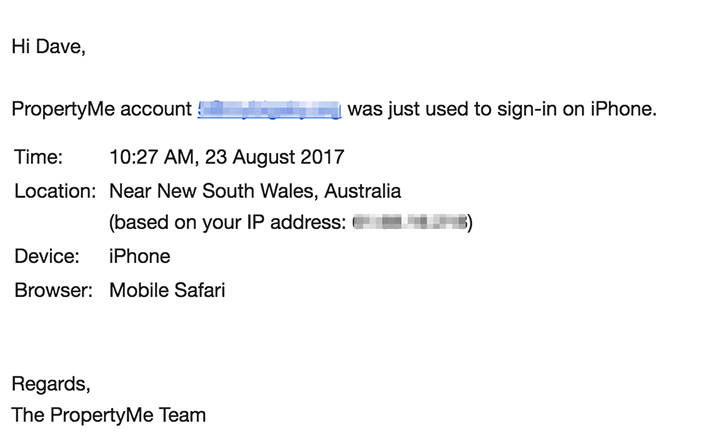The height and width of the screenshot is (438, 720).
Task: Click the "Browser:" label
Action: tap(53, 291)
